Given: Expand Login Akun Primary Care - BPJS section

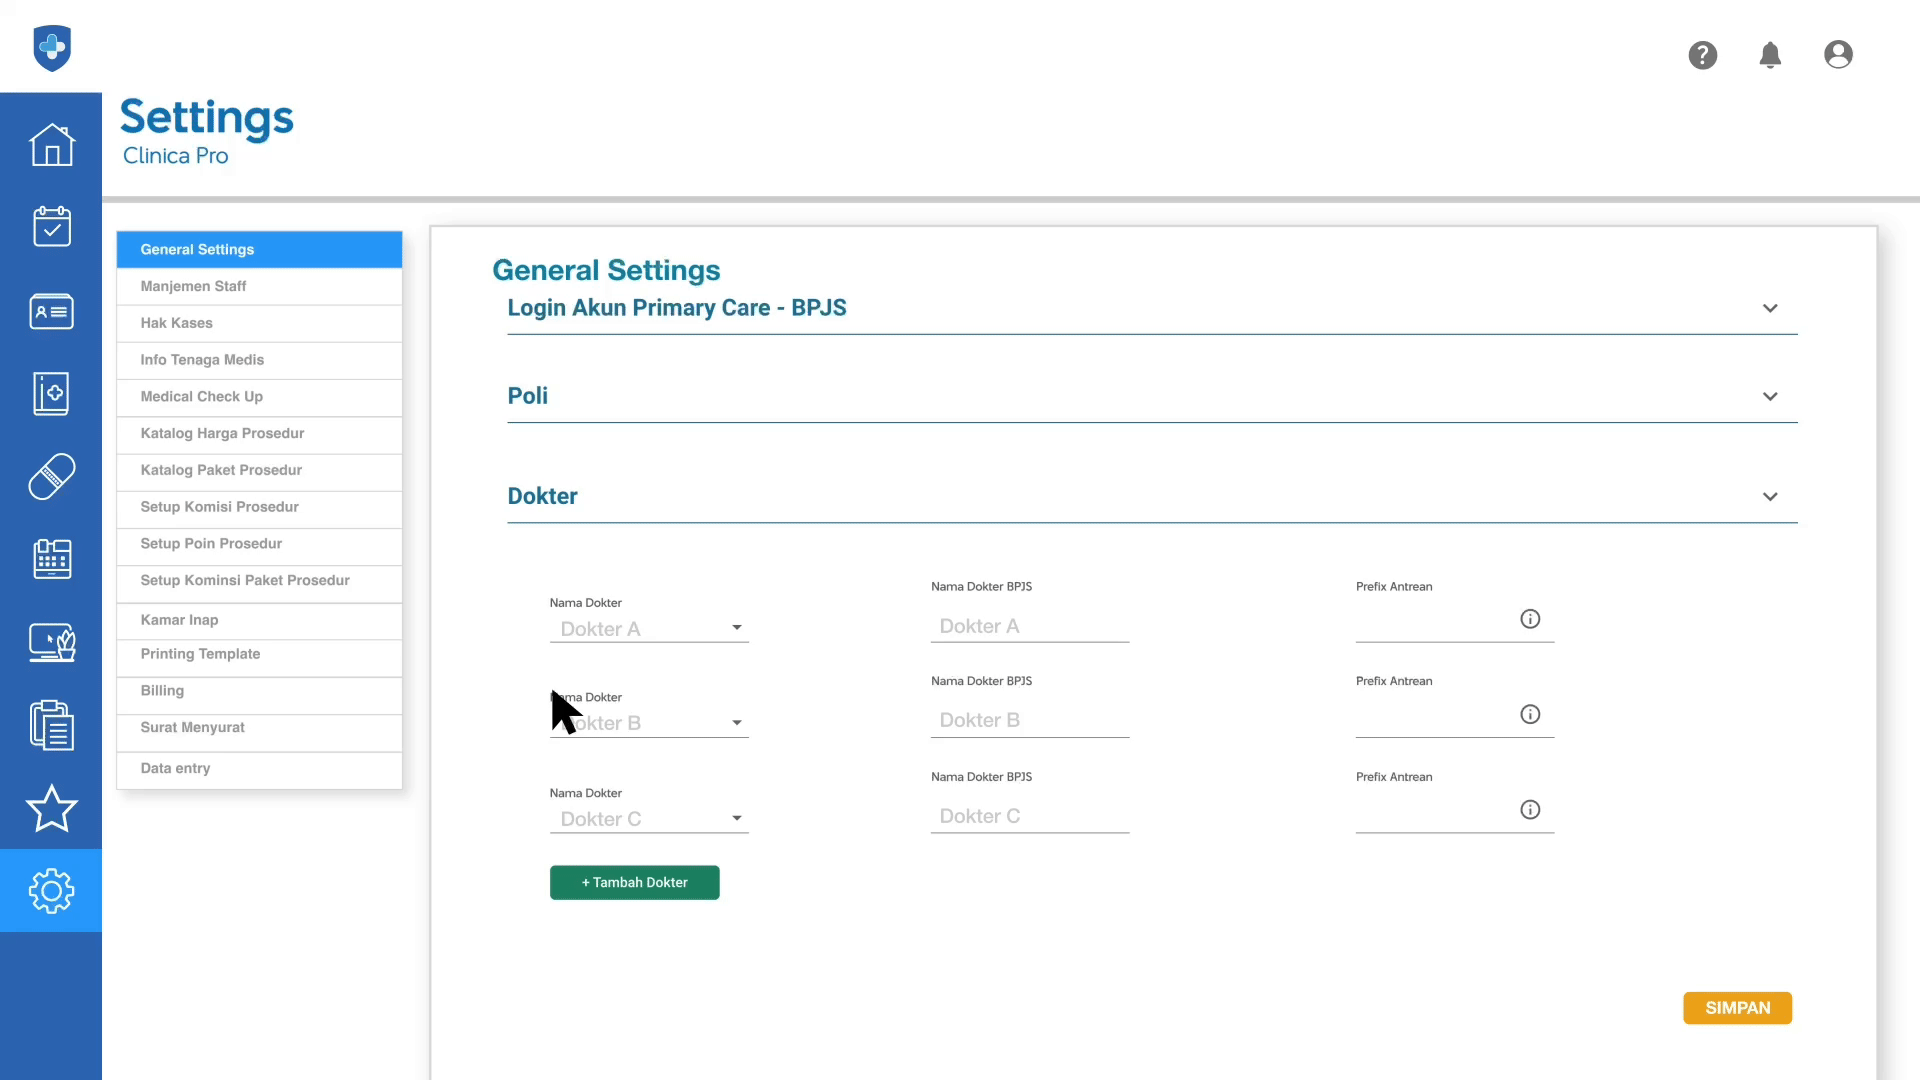Looking at the screenshot, I should click(x=1769, y=308).
